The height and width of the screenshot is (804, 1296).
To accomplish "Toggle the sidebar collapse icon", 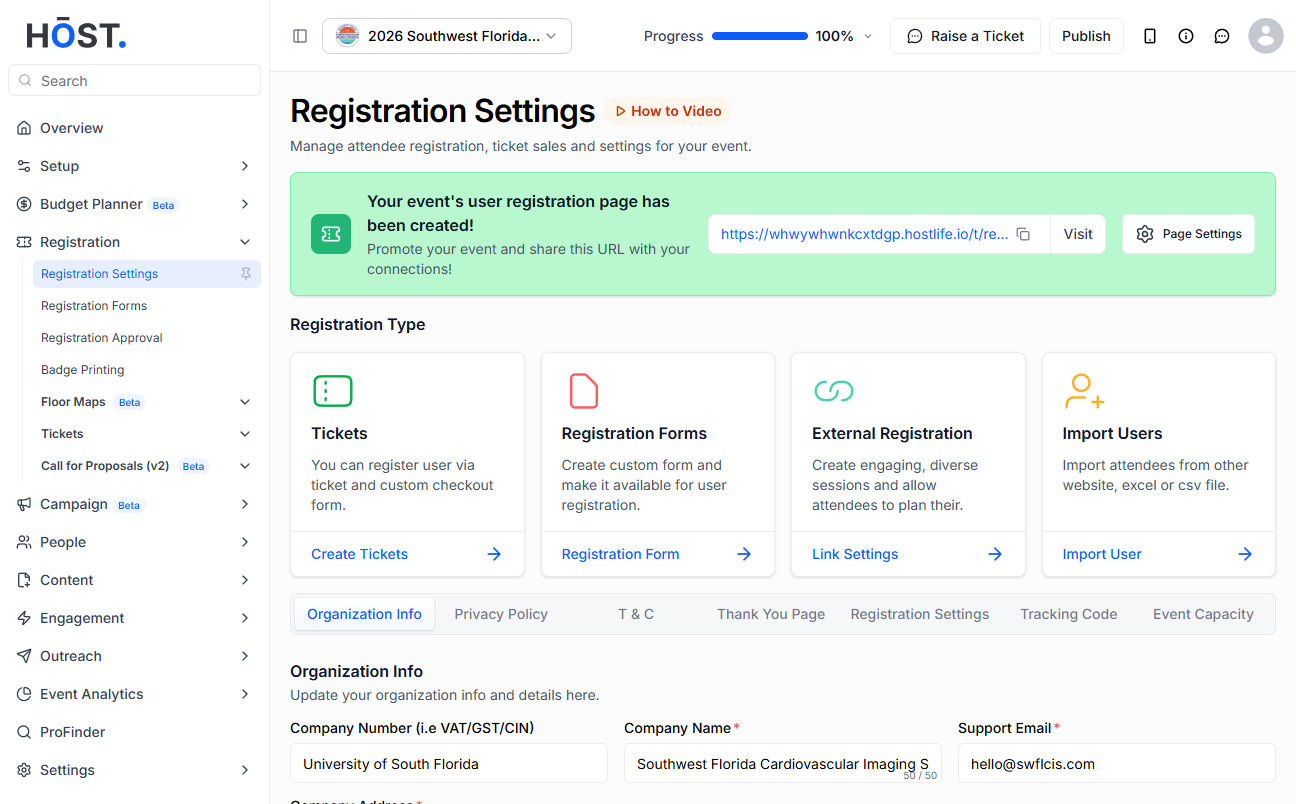I will [300, 36].
